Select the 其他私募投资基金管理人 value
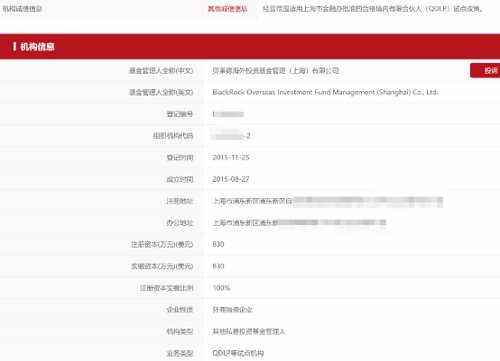Screen dimensions: 500x361 point(249,331)
